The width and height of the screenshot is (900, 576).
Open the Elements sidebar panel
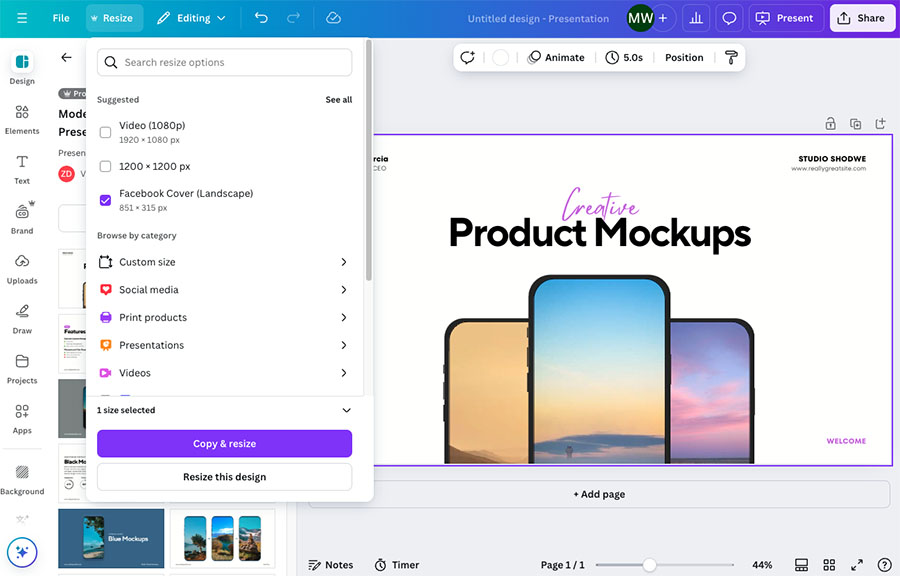(22, 119)
